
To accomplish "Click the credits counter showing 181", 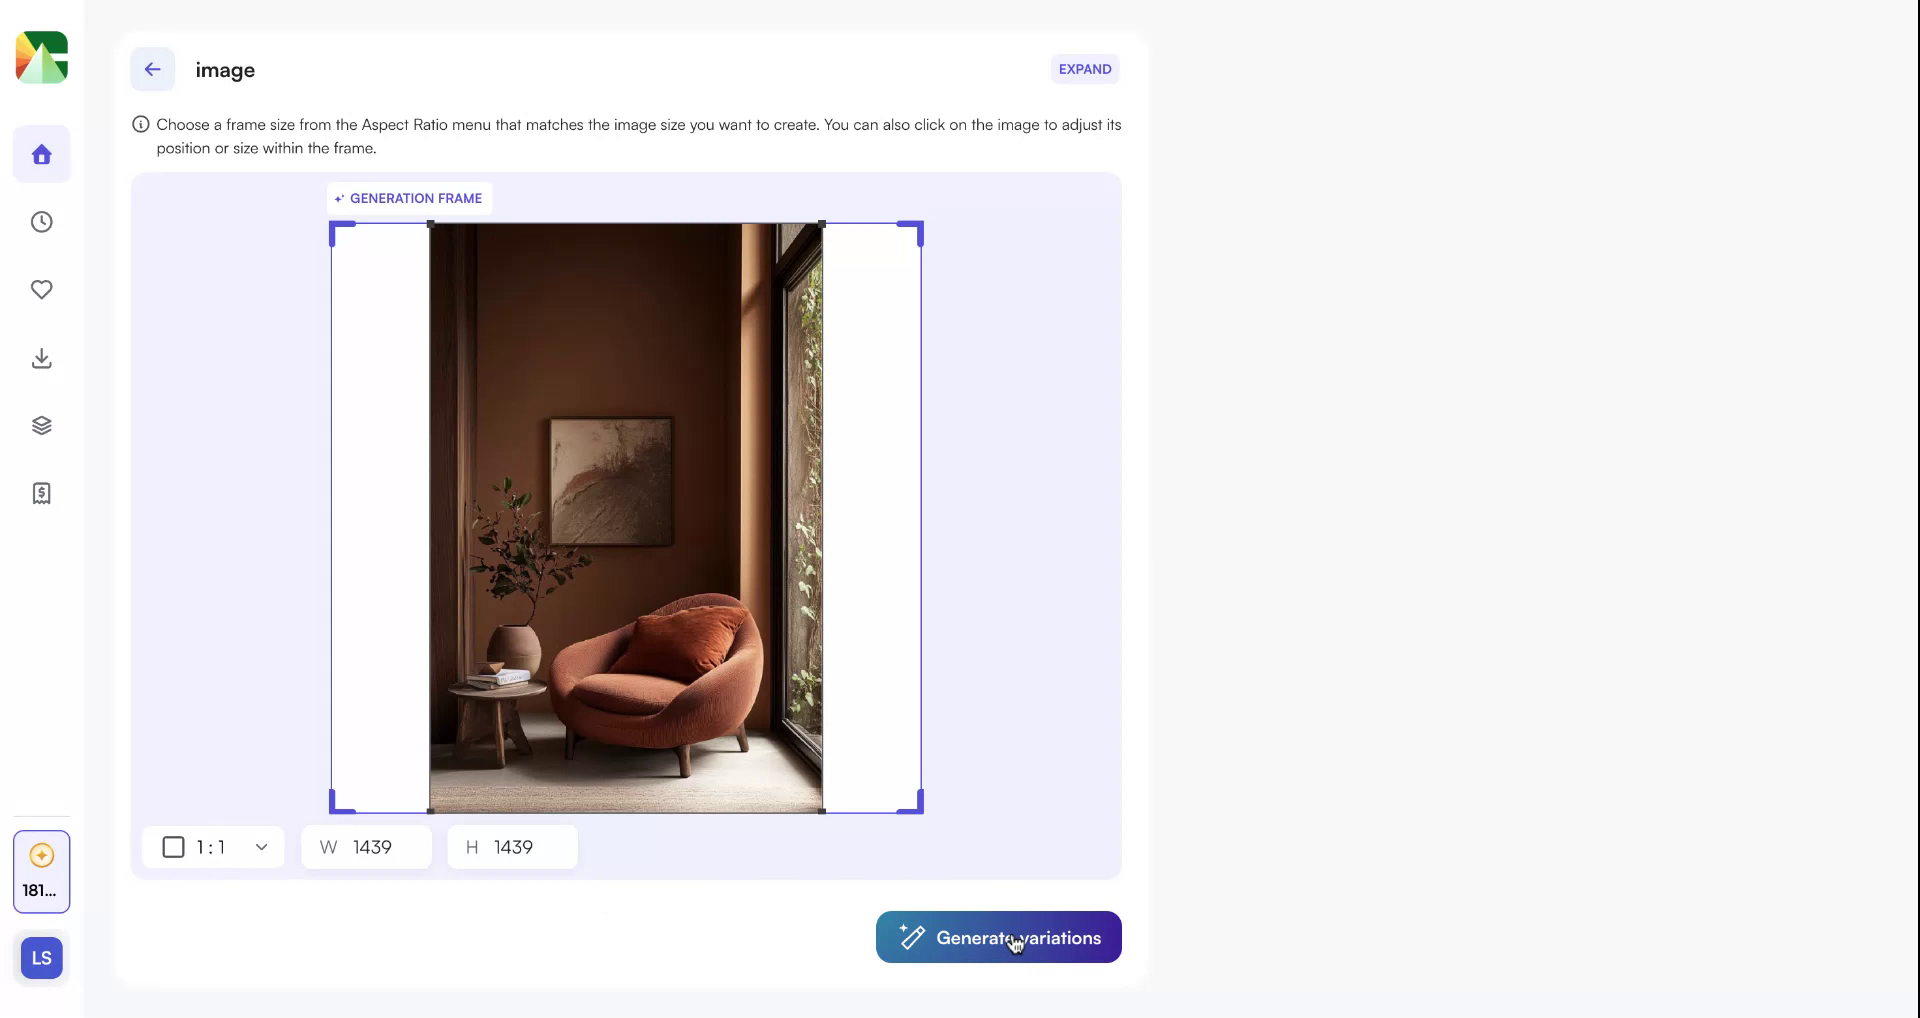I will coord(41,871).
